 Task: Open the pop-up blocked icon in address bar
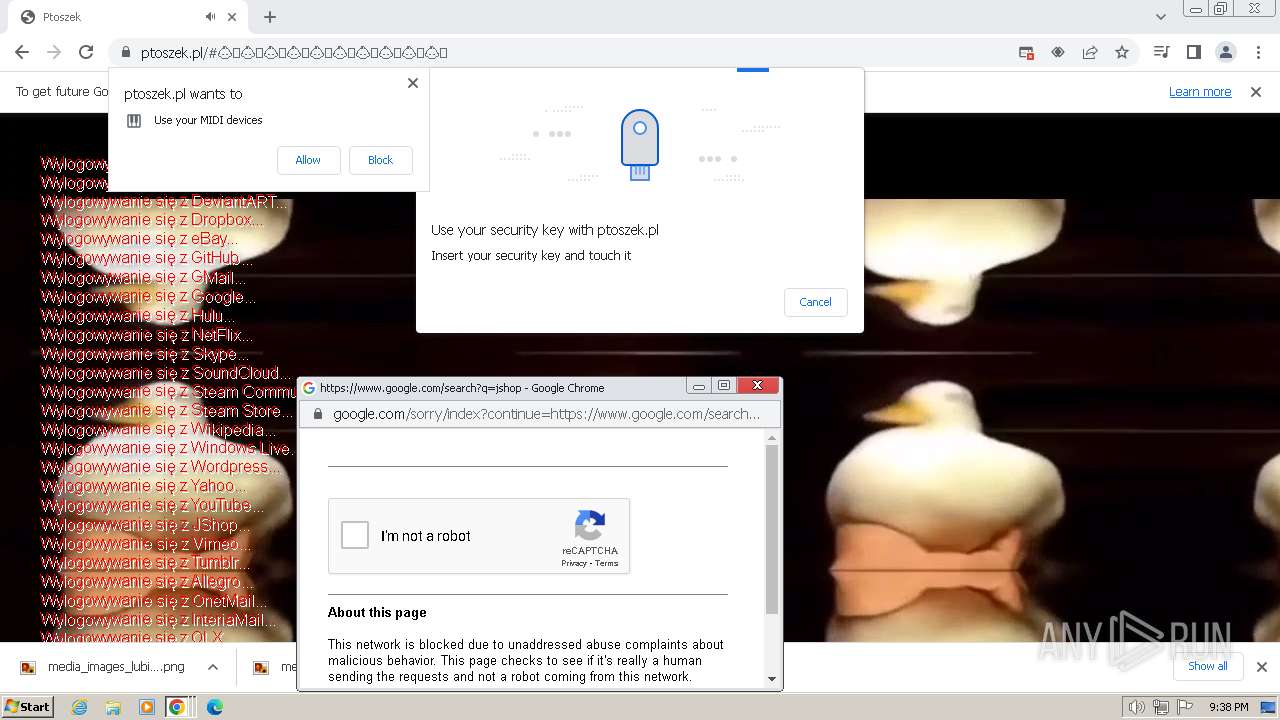coord(1026,52)
